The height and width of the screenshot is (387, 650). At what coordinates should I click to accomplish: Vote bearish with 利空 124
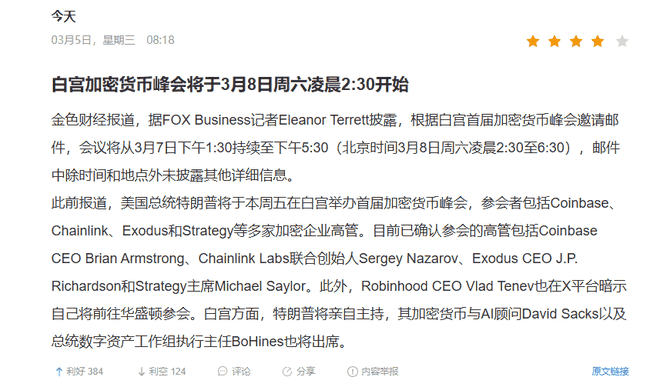(162, 372)
